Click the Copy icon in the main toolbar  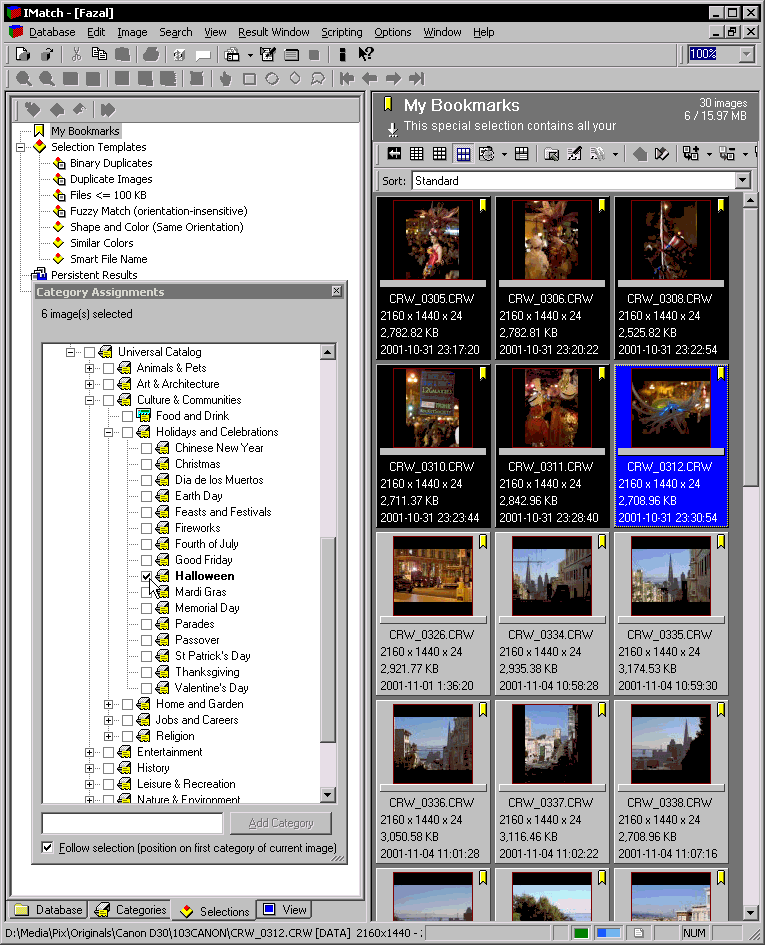coord(99,54)
